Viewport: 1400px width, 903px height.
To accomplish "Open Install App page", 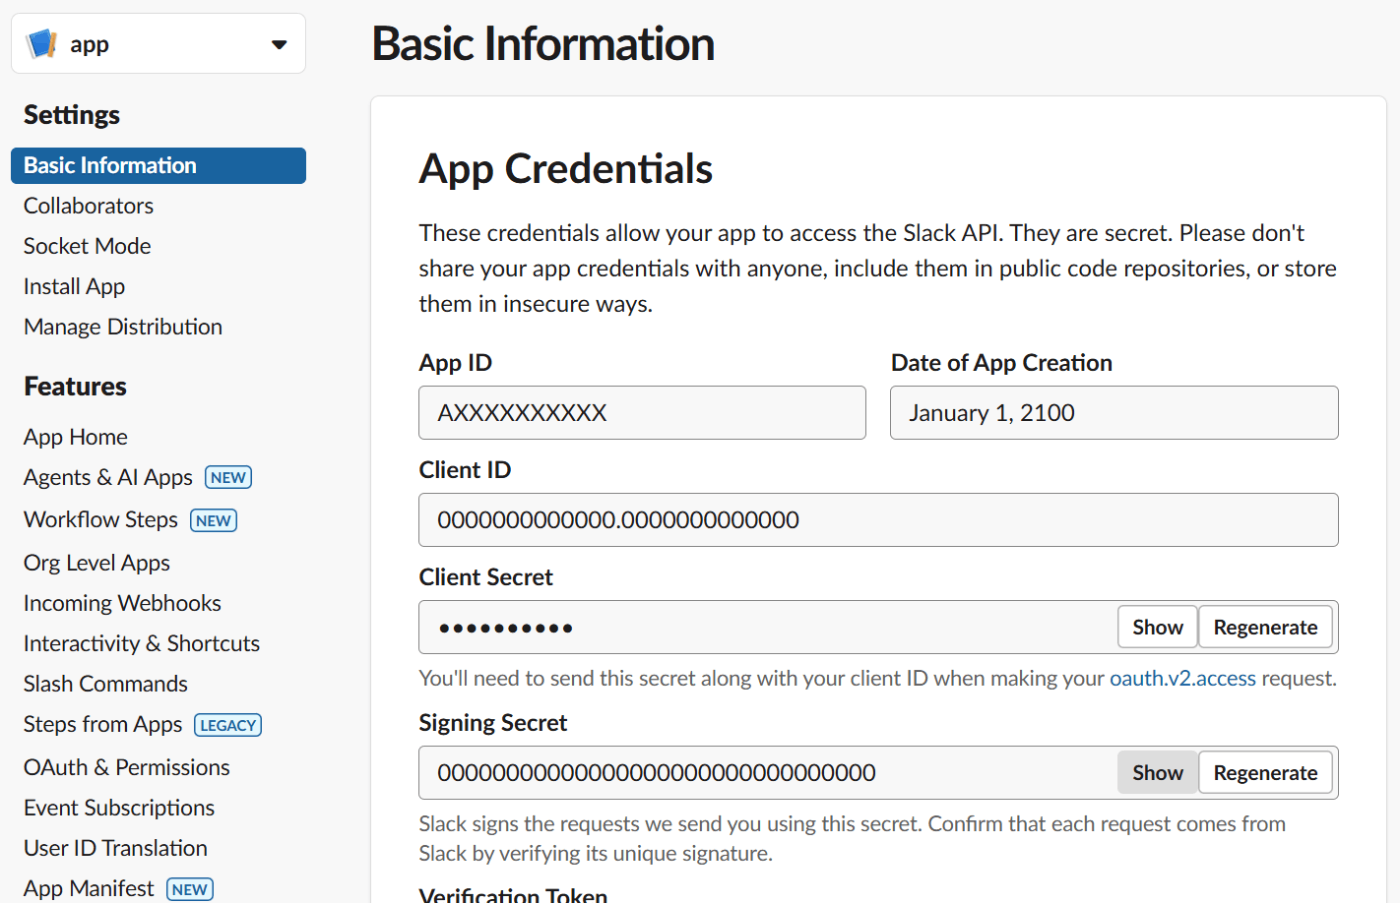I will pos(74,287).
